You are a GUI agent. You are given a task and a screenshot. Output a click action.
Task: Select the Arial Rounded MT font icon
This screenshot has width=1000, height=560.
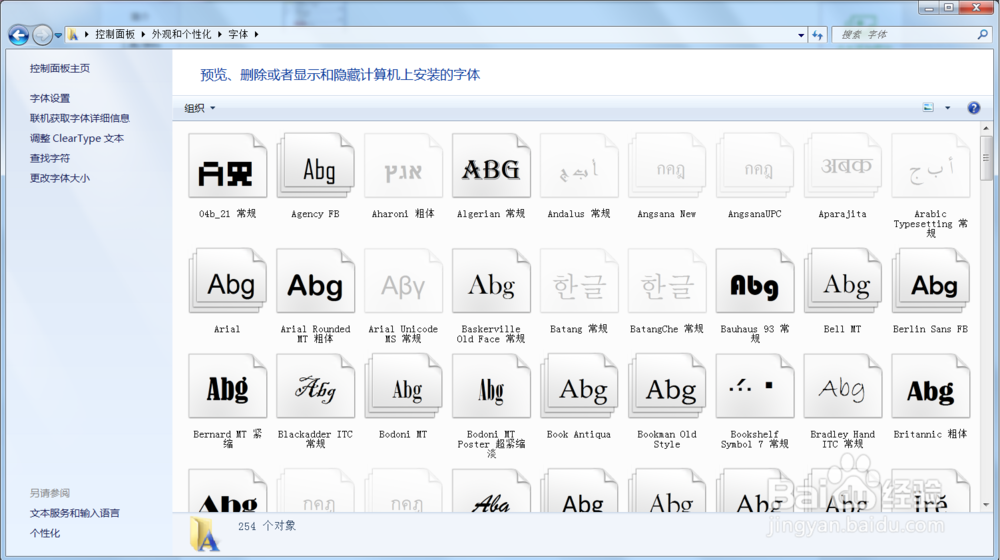316,281
